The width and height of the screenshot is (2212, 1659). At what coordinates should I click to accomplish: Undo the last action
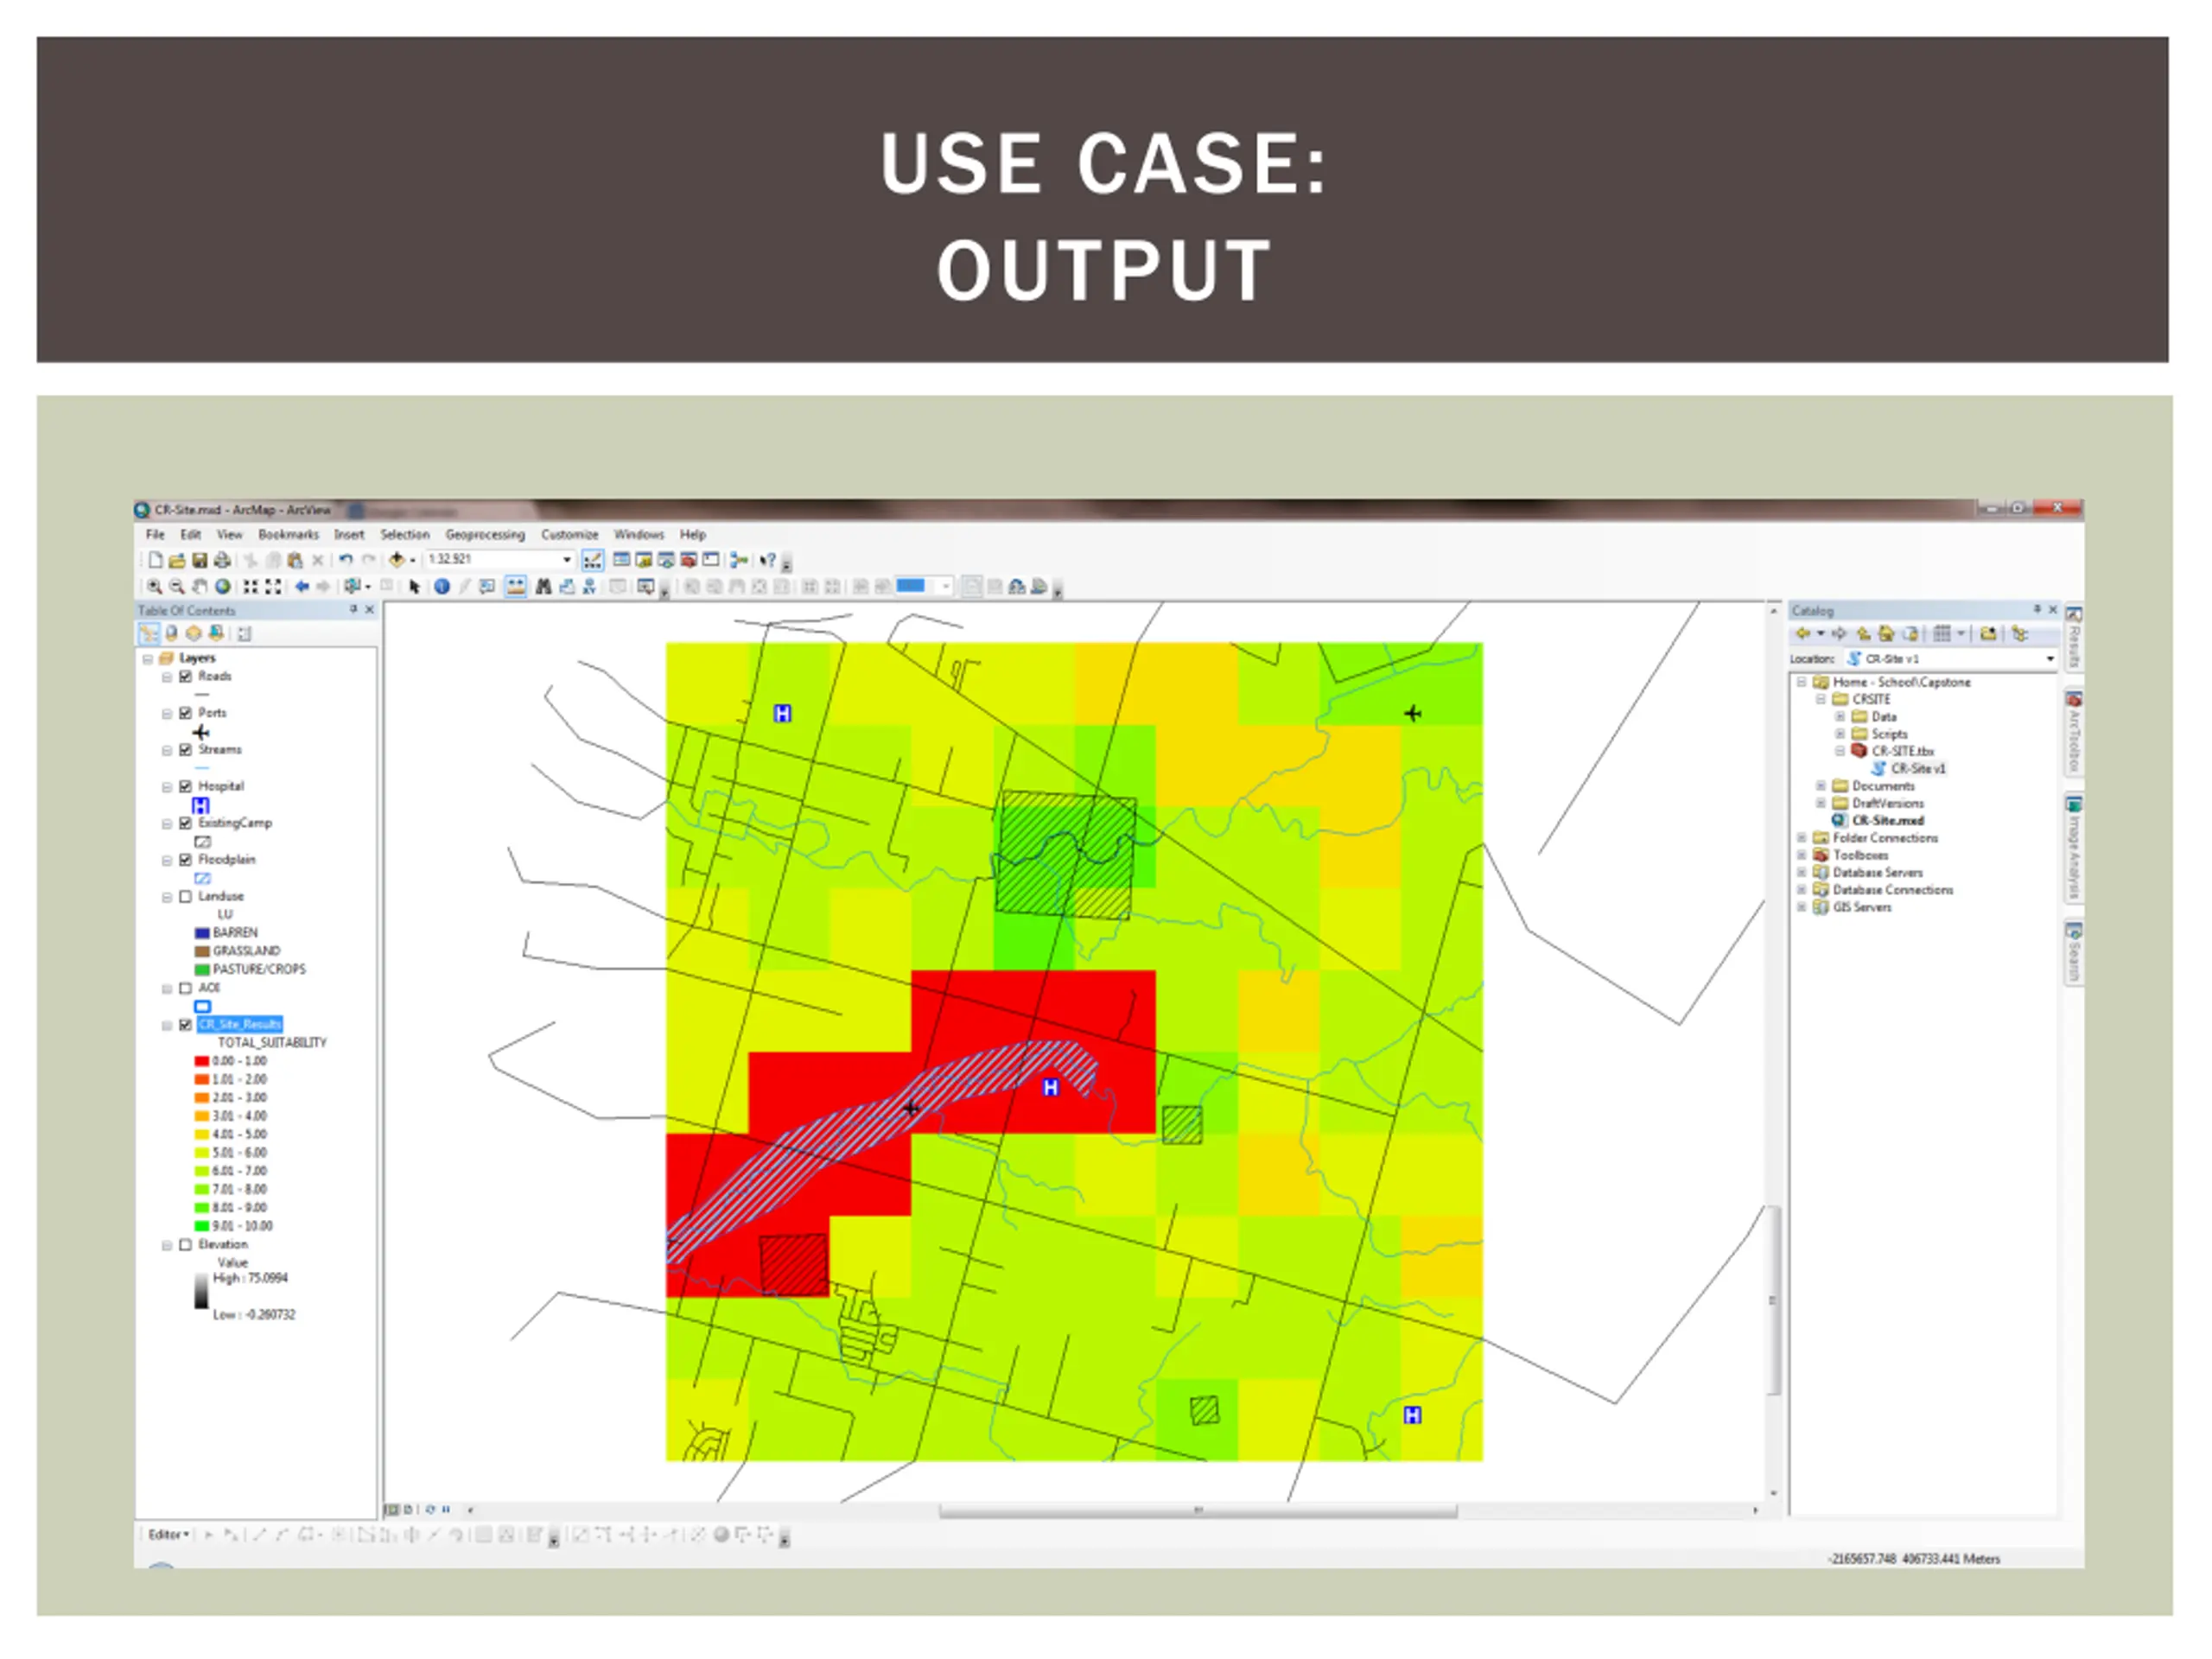(346, 560)
